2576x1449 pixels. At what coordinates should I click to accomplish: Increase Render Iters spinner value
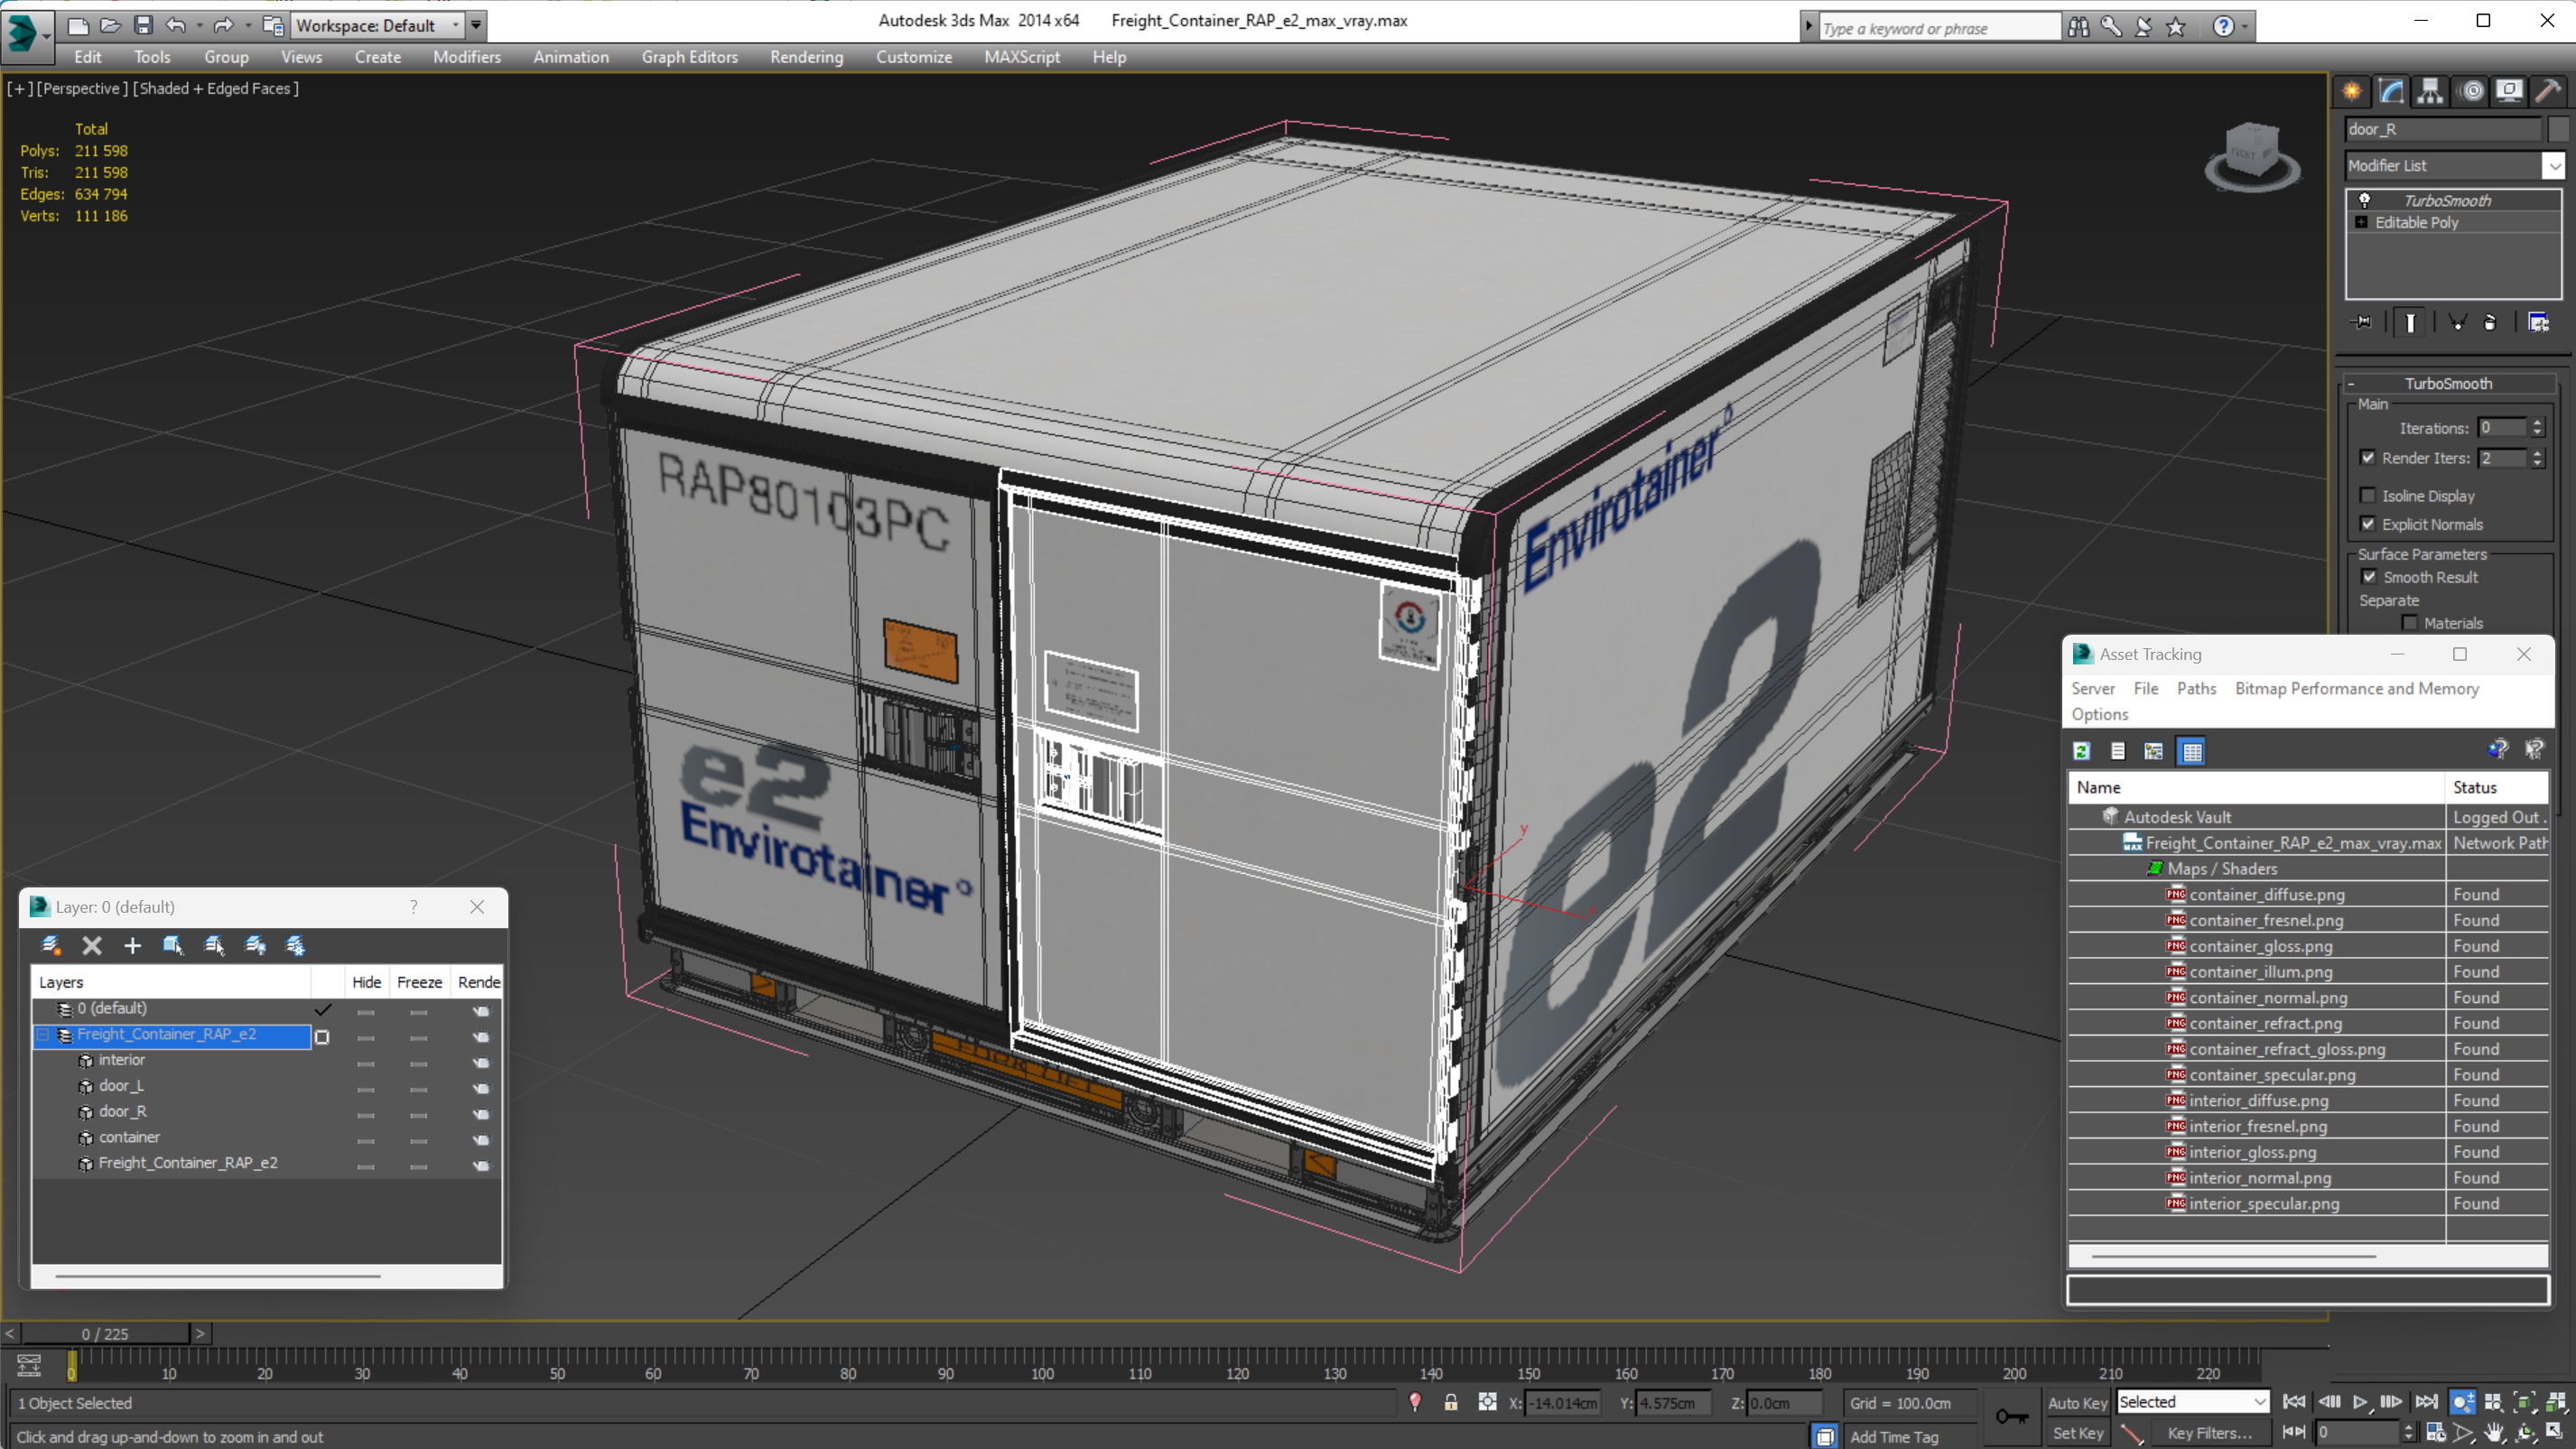tap(2537, 453)
